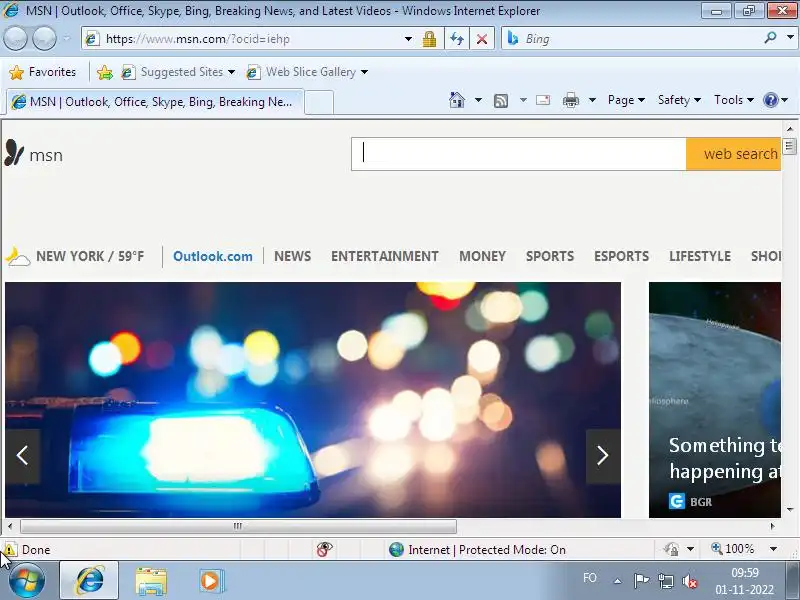Image resolution: width=800 pixels, height=600 pixels.
Task: Open the Safety menu
Action: 679,100
